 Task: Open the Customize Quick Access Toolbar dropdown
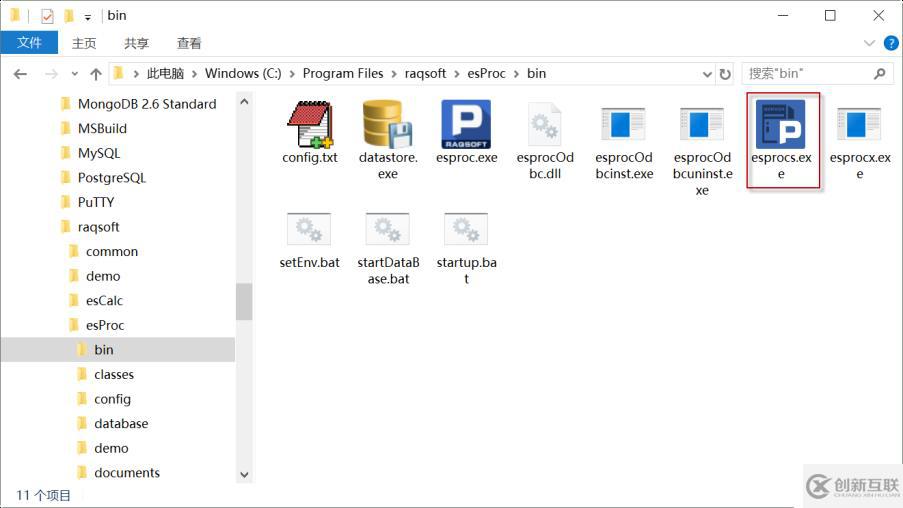tap(88, 17)
